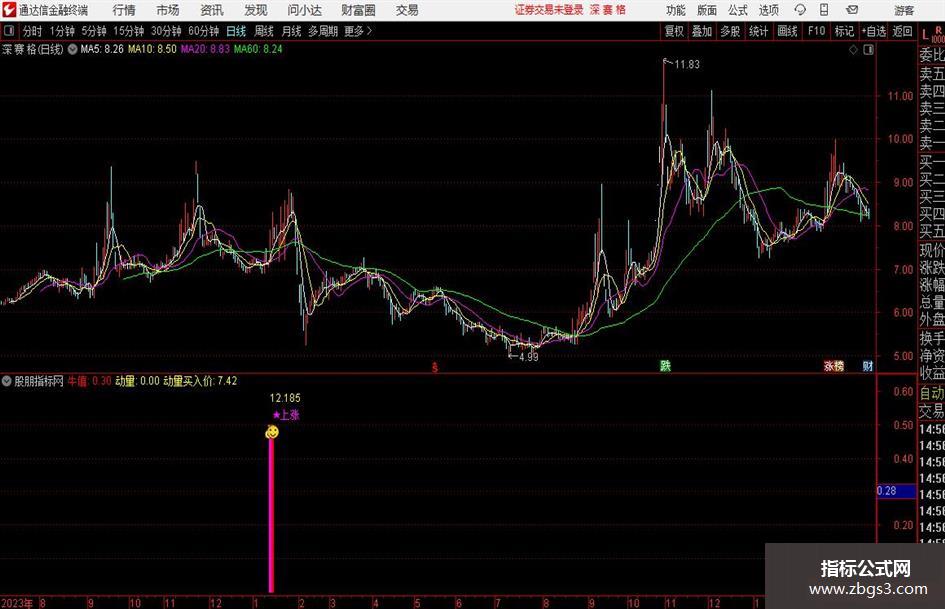945x609 pixels.
Task: Click the 复权 toolbar button
Action: click(x=674, y=31)
